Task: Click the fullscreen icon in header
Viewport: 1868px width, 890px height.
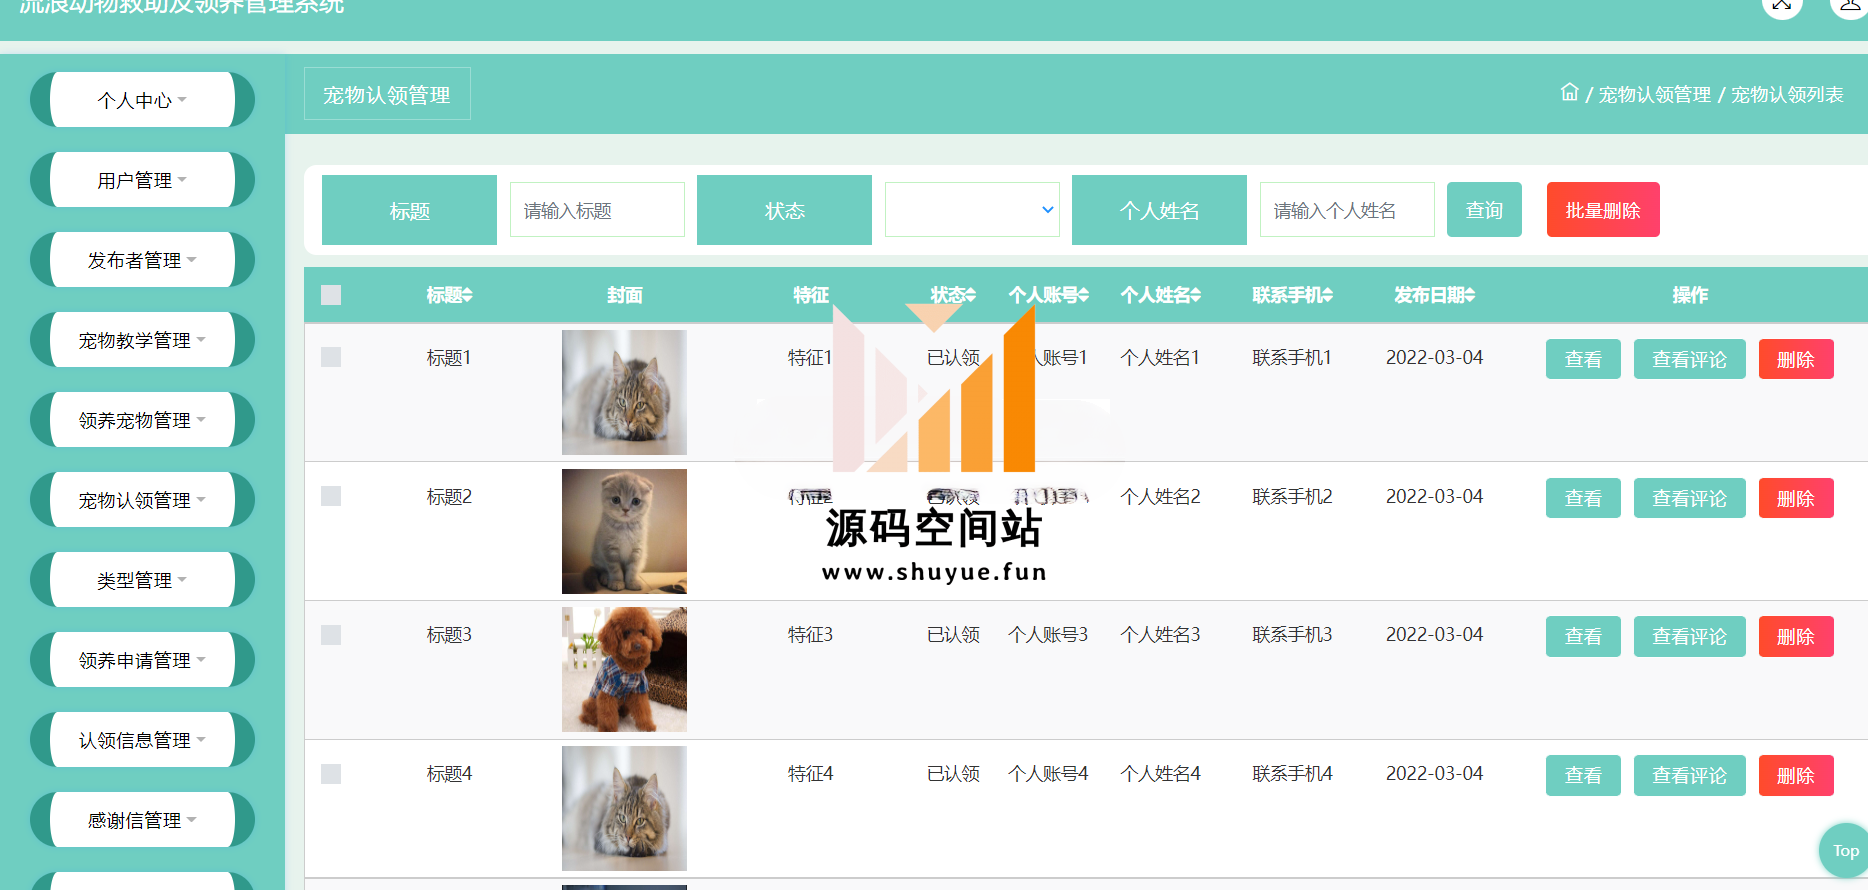Action: 1781,6
